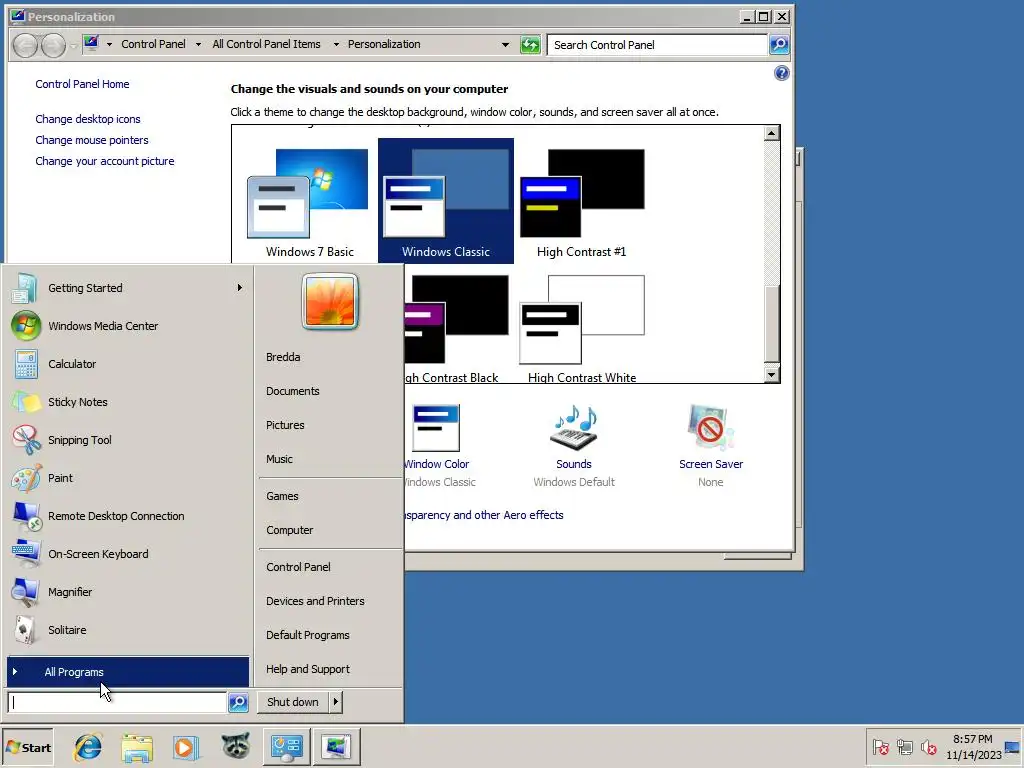1024x768 pixels.
Task: Click the theme list scroll up arrow
Action: pyautogui.click(x=771, y=133)
